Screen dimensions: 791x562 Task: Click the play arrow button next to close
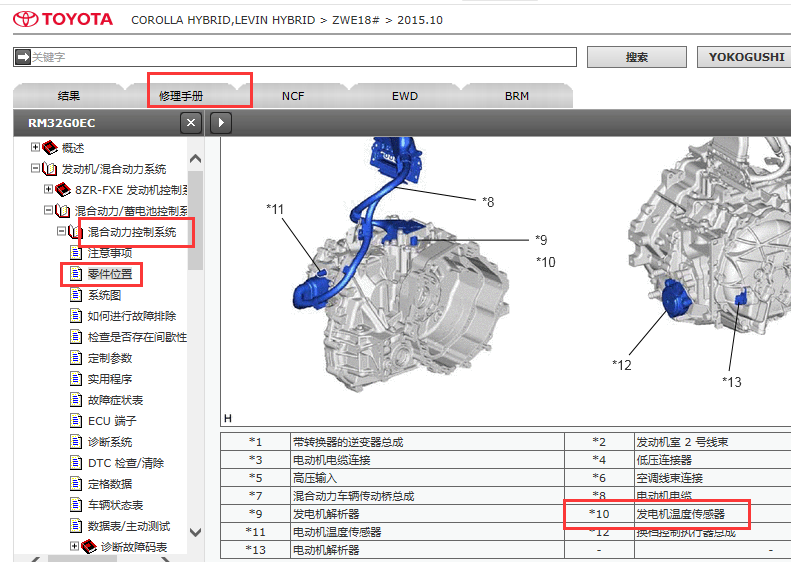(221, 123)
